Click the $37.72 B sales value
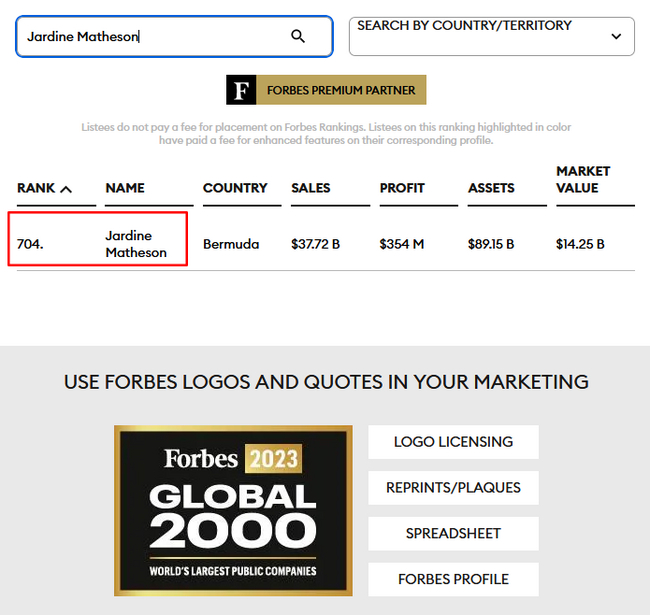The height and width of the screenshot is (615, 650). 315,244
